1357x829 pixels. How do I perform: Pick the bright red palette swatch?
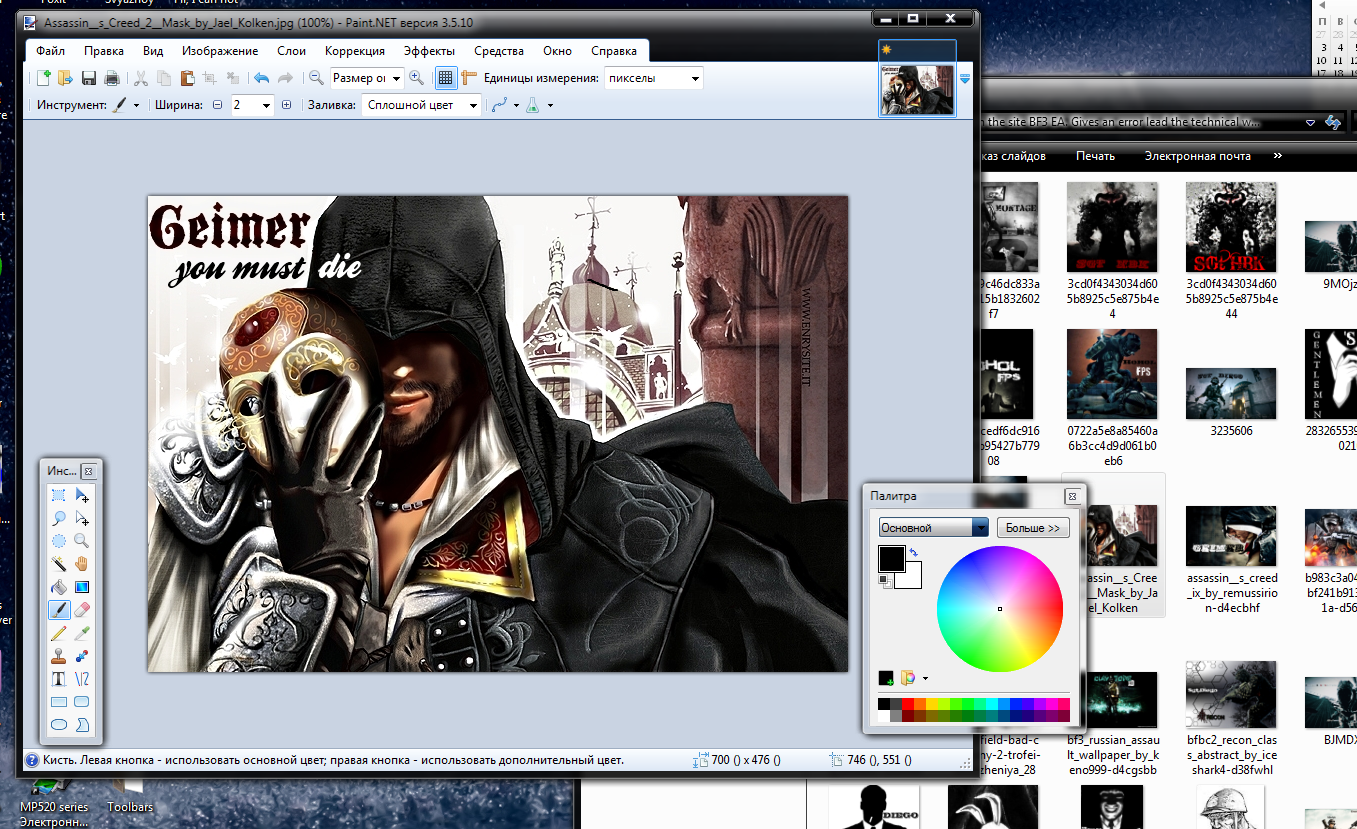click(908, 705)
